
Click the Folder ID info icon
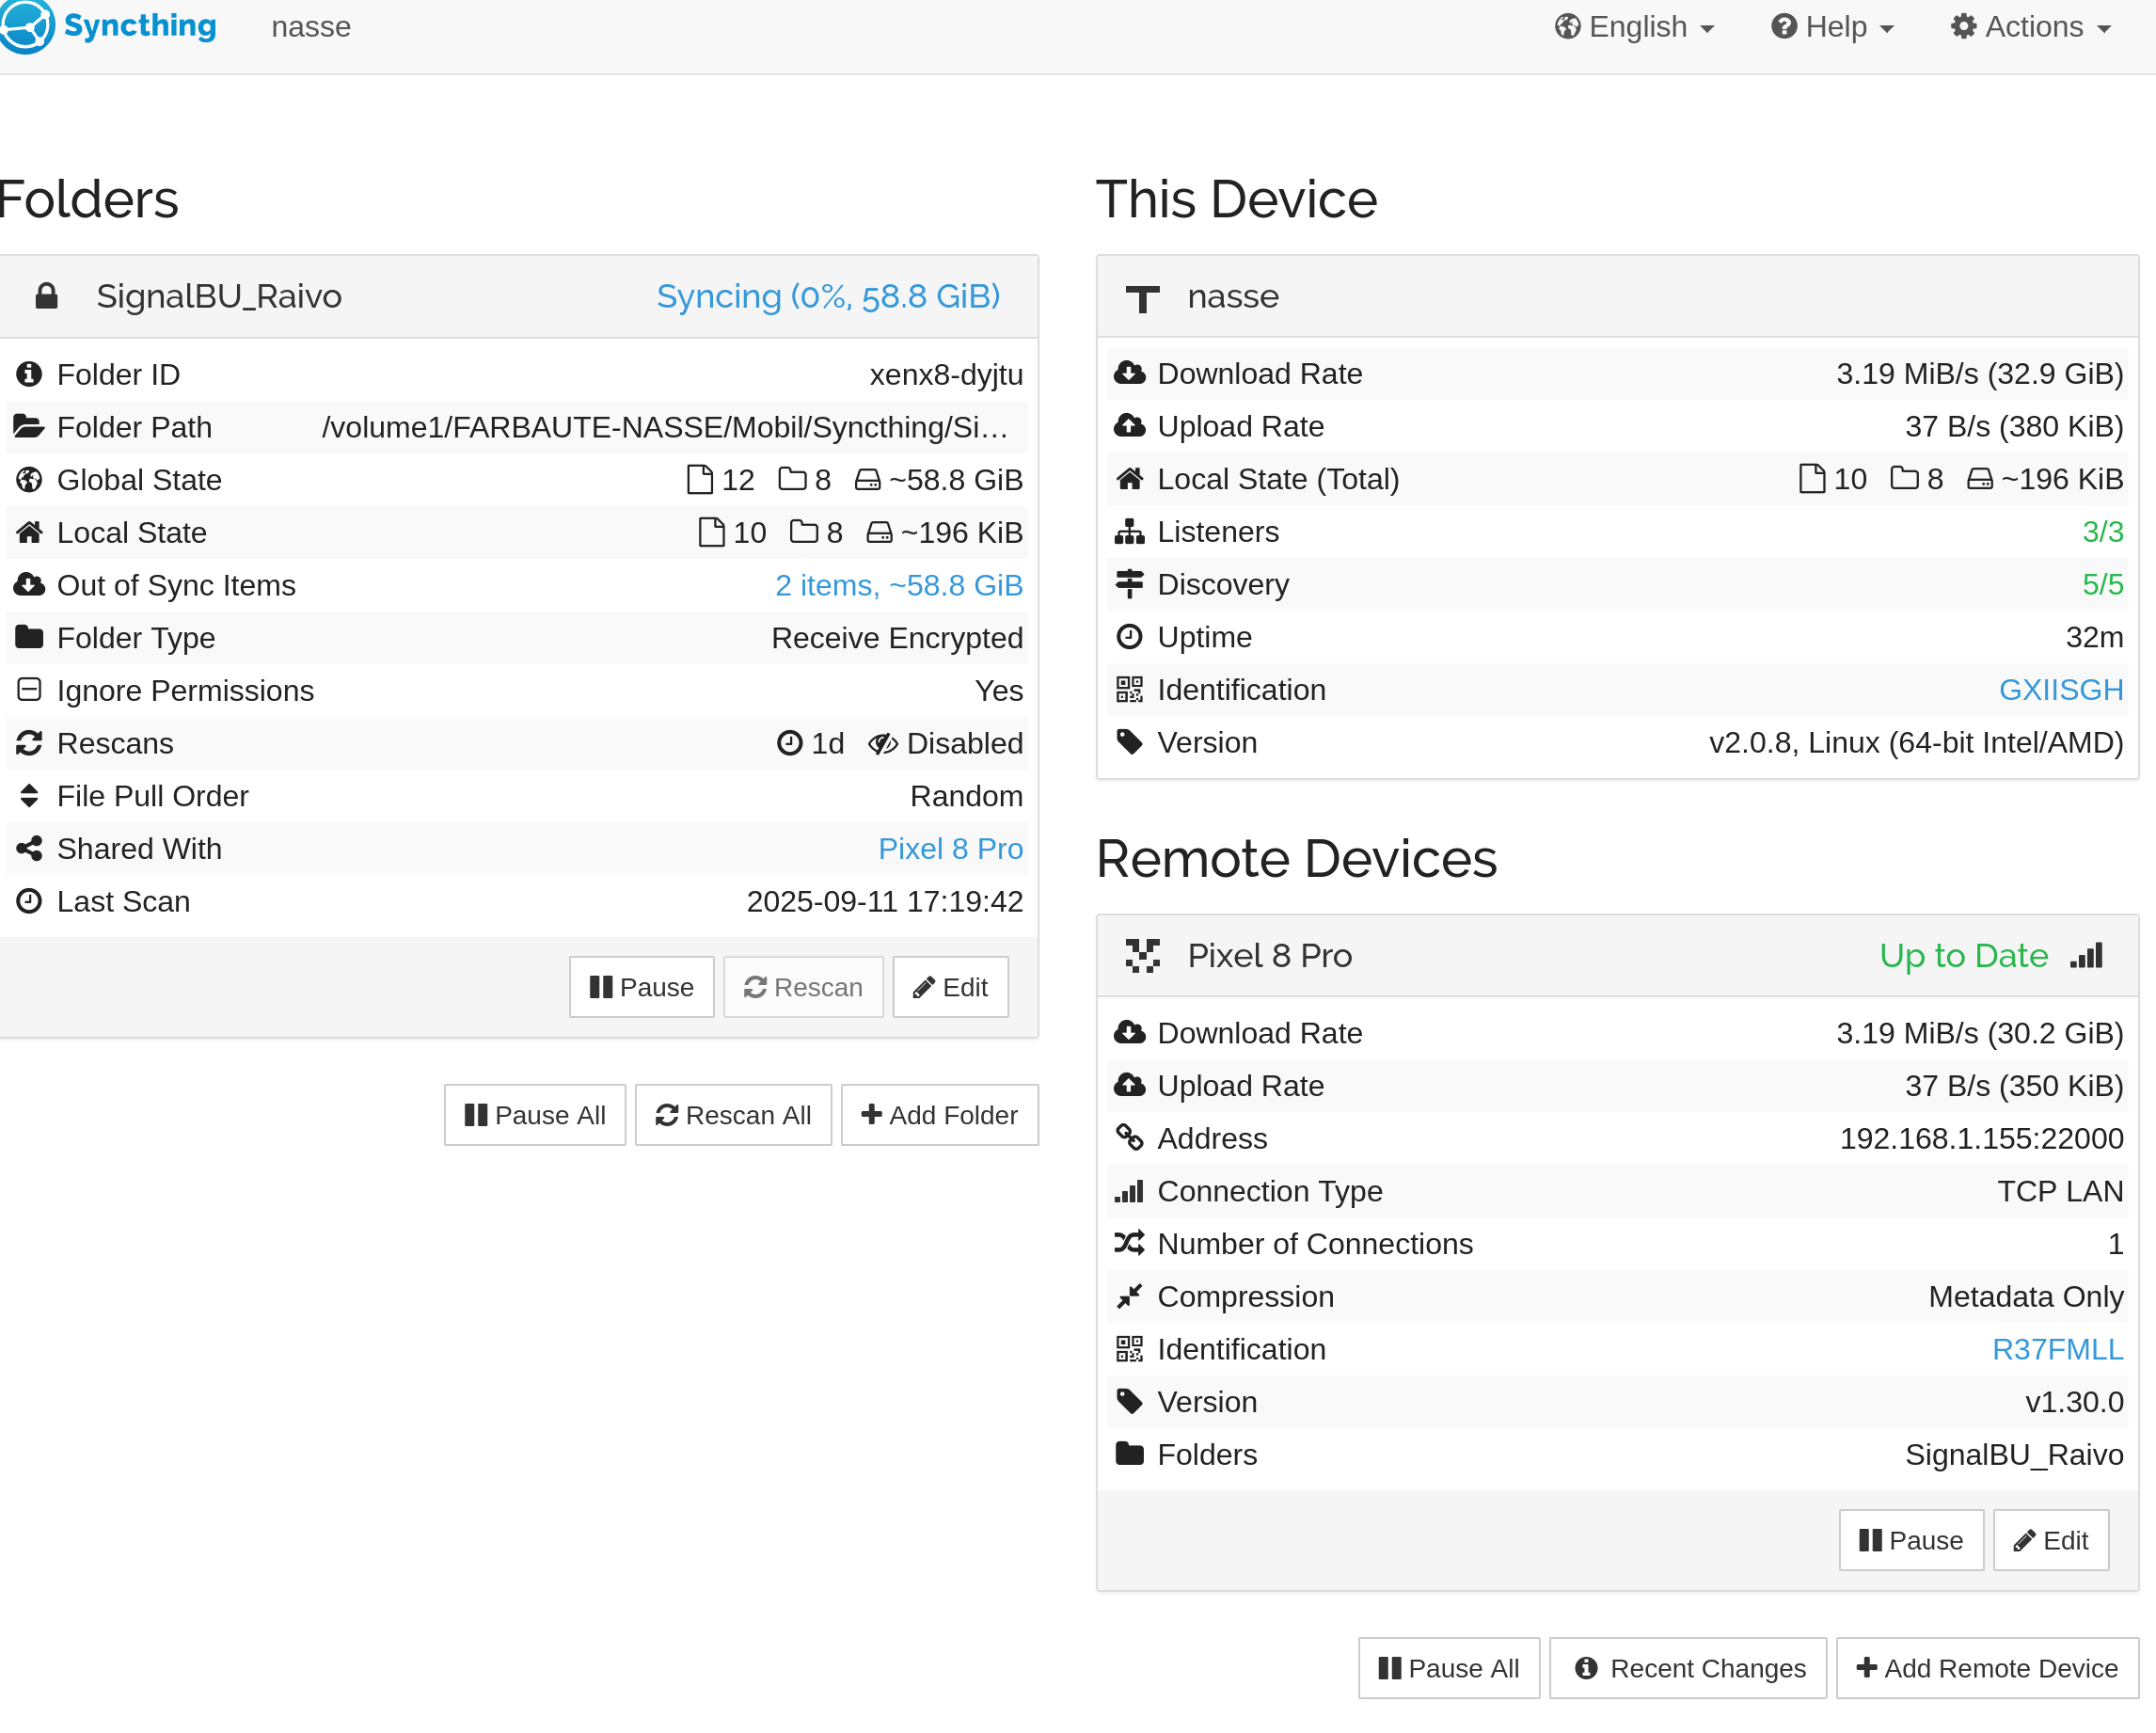pos(29,374)
